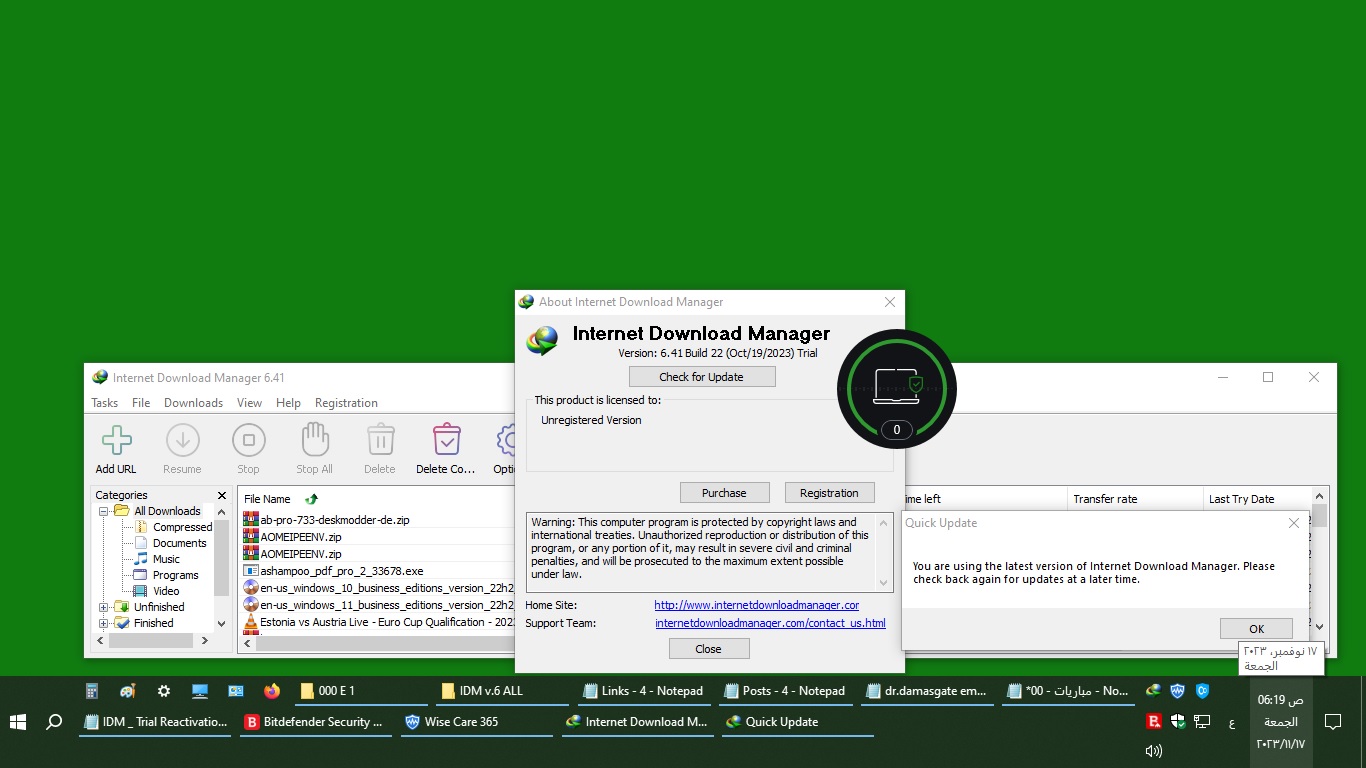
Task: Sort by the Last Try Date column
Action: pos(1241,499)
